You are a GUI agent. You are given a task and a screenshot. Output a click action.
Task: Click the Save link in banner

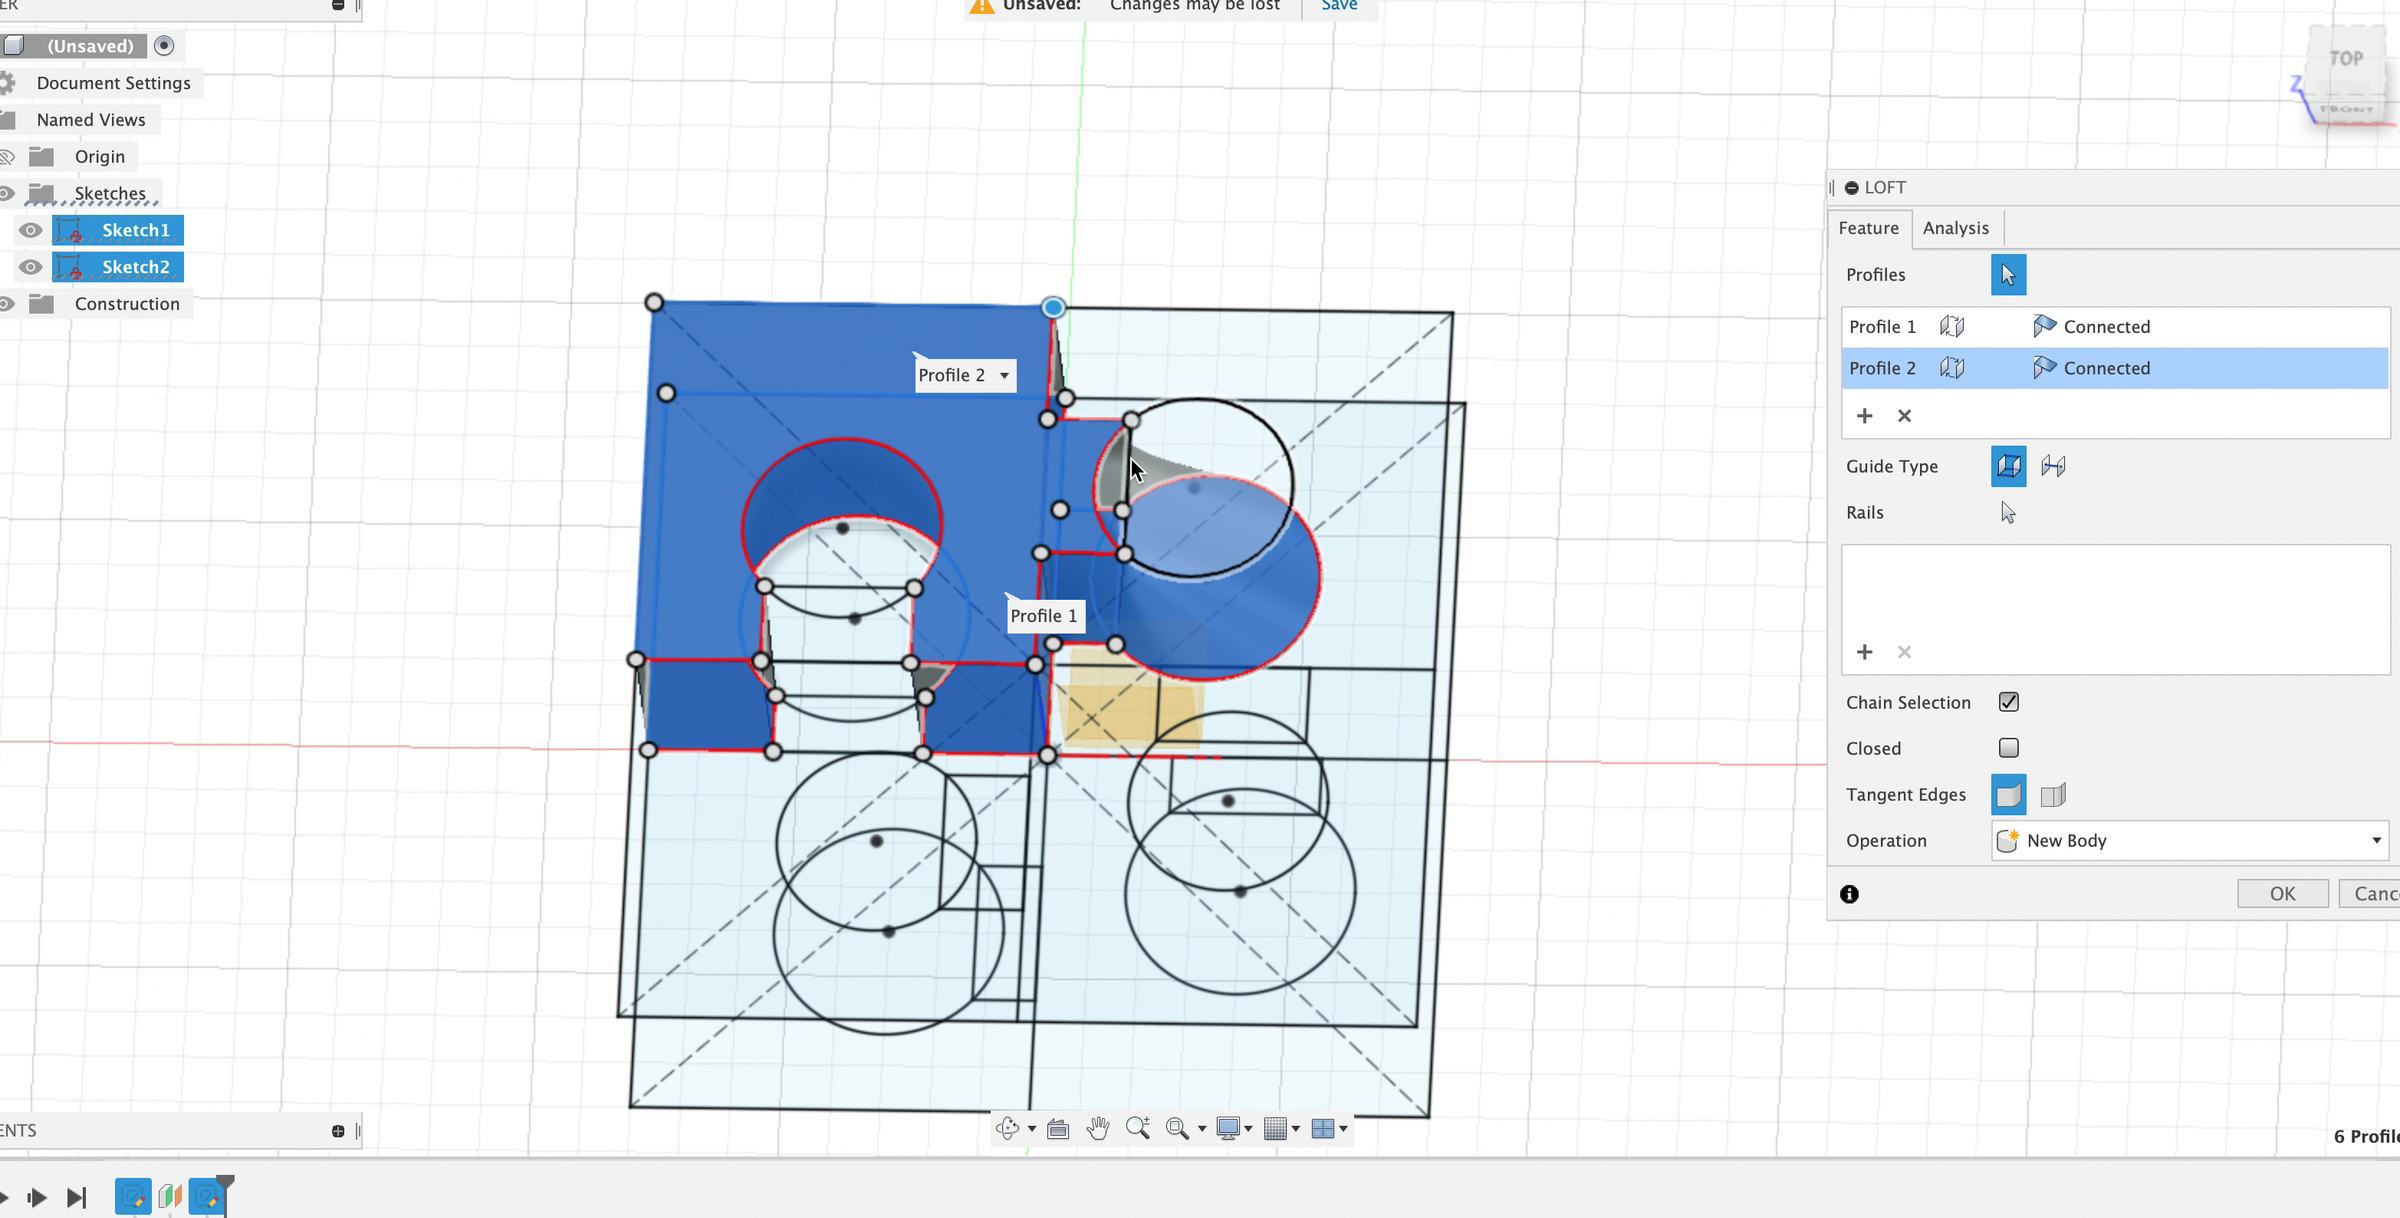pyautogui.click(x=1339, y=6)
